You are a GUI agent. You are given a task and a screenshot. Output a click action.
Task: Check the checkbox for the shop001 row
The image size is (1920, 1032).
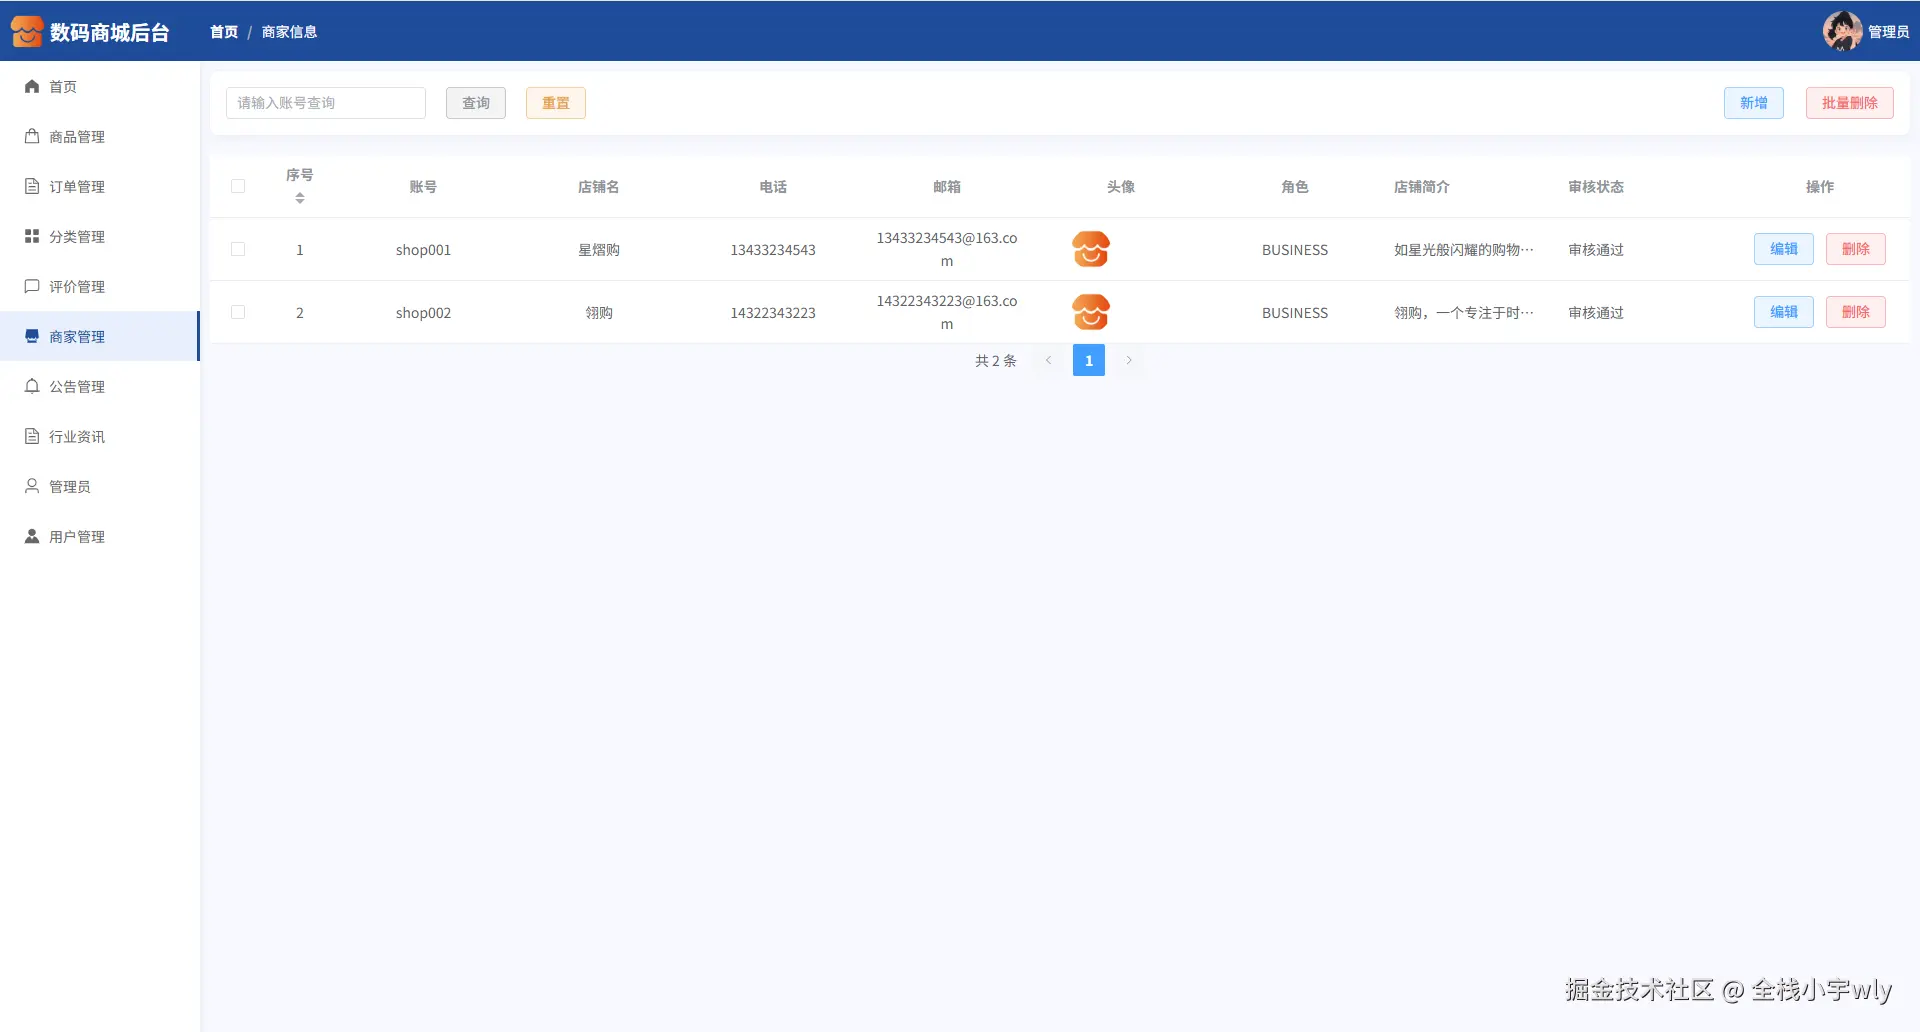click(238, 249)
